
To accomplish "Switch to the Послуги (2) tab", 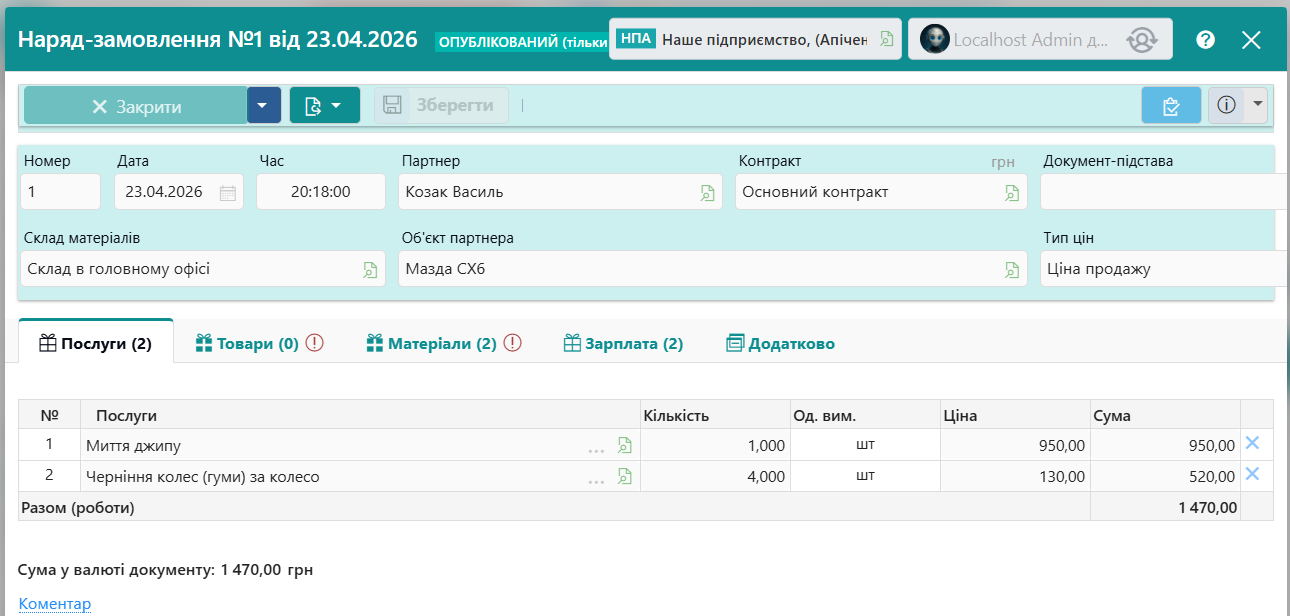I will (96, 343).
